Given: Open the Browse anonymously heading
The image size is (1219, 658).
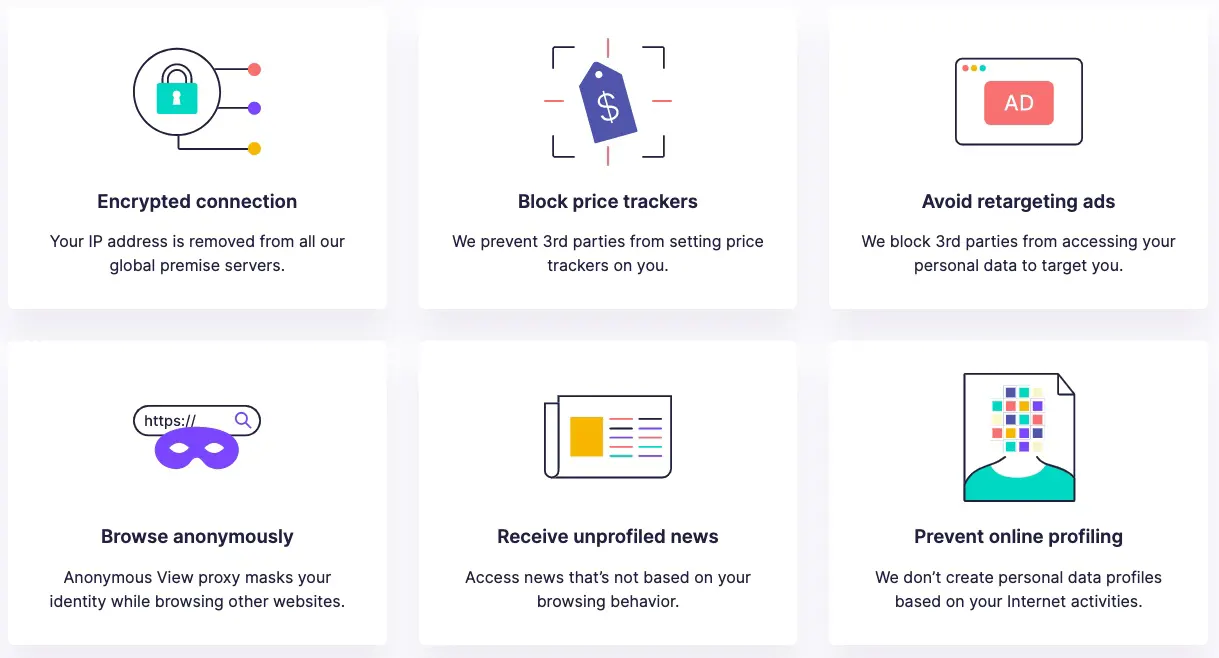Looking at the screenshot, I should (x=197, y=536).
